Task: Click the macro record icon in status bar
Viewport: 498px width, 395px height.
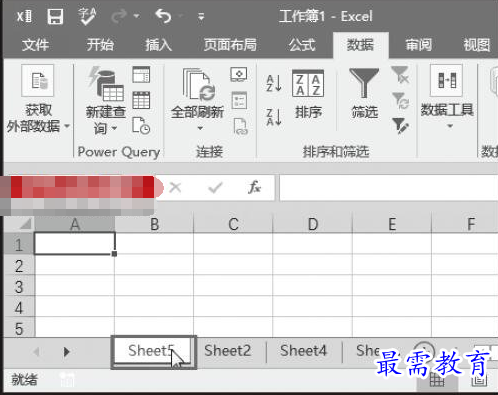Action: 67,379
